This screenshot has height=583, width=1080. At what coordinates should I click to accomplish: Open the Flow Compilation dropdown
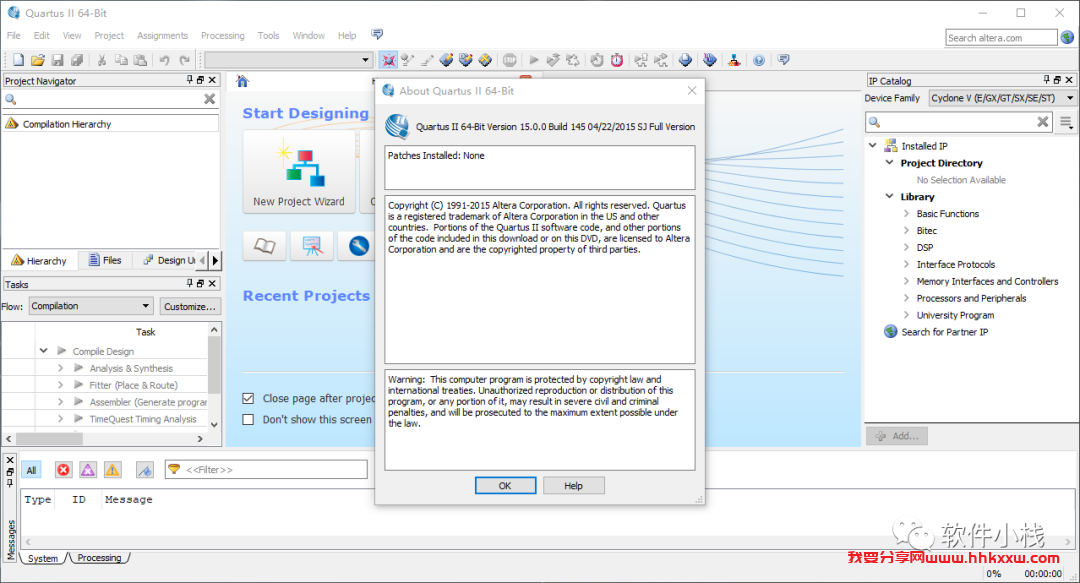click(90, 306)
